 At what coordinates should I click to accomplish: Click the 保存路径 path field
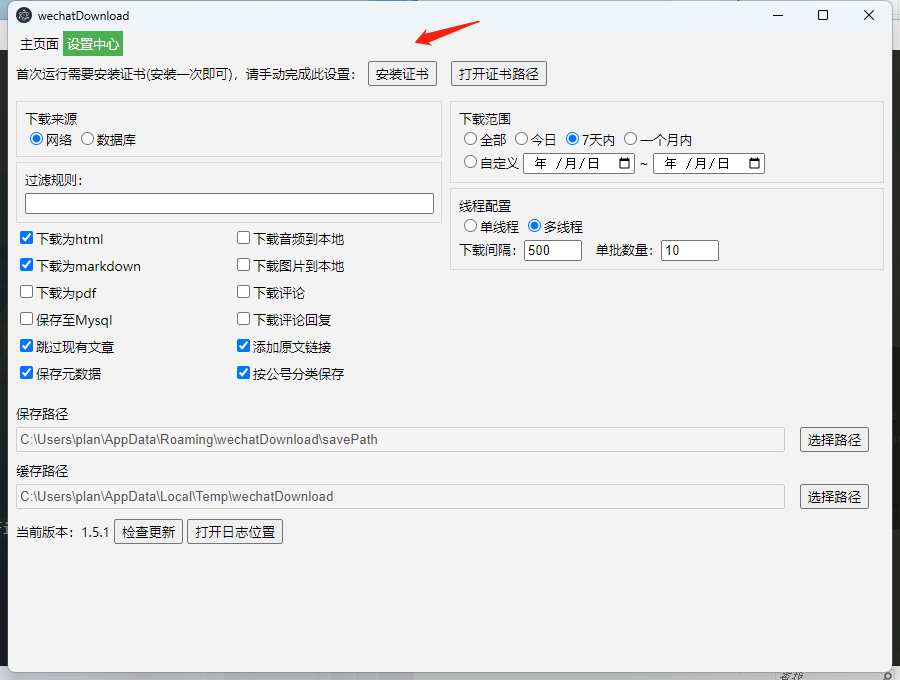[x=400, y=440]
